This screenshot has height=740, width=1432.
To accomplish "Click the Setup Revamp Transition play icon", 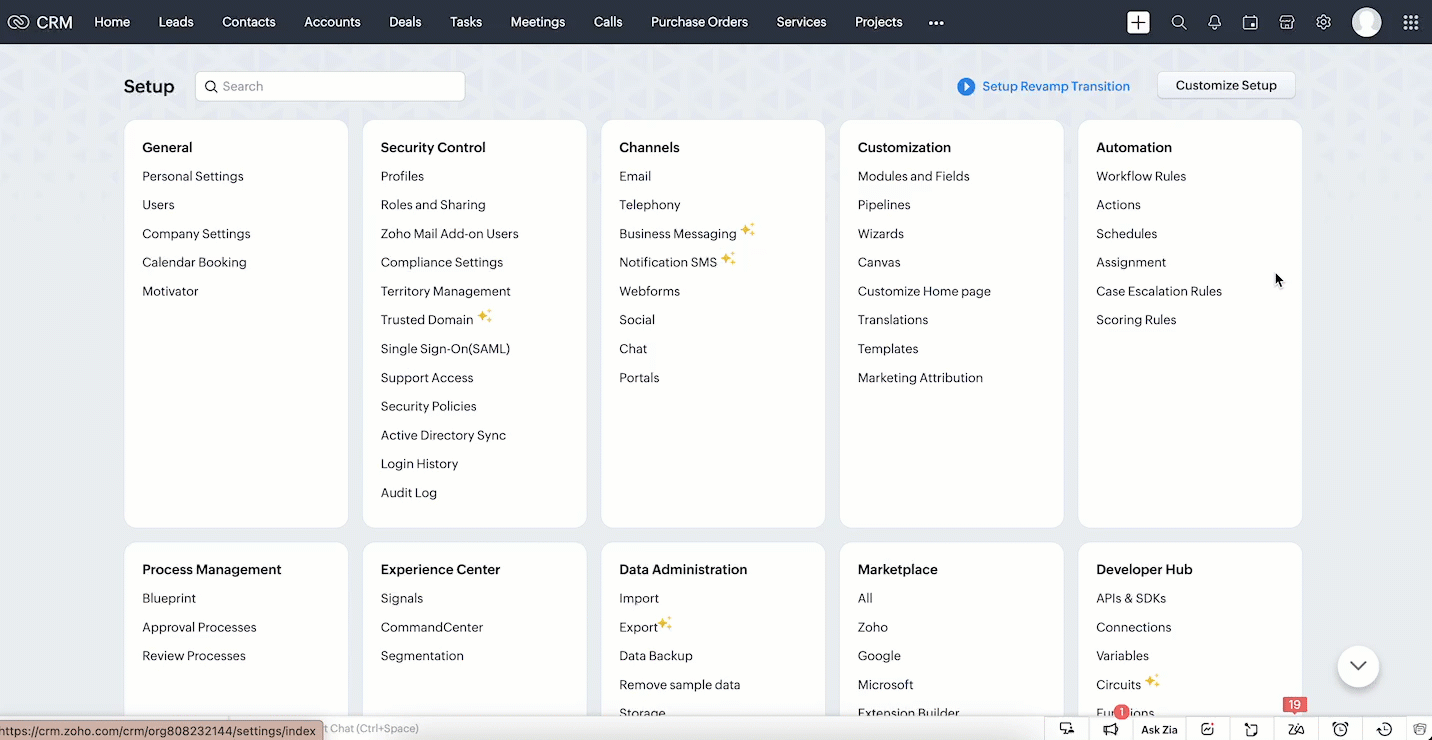I will tap(965, 86).
